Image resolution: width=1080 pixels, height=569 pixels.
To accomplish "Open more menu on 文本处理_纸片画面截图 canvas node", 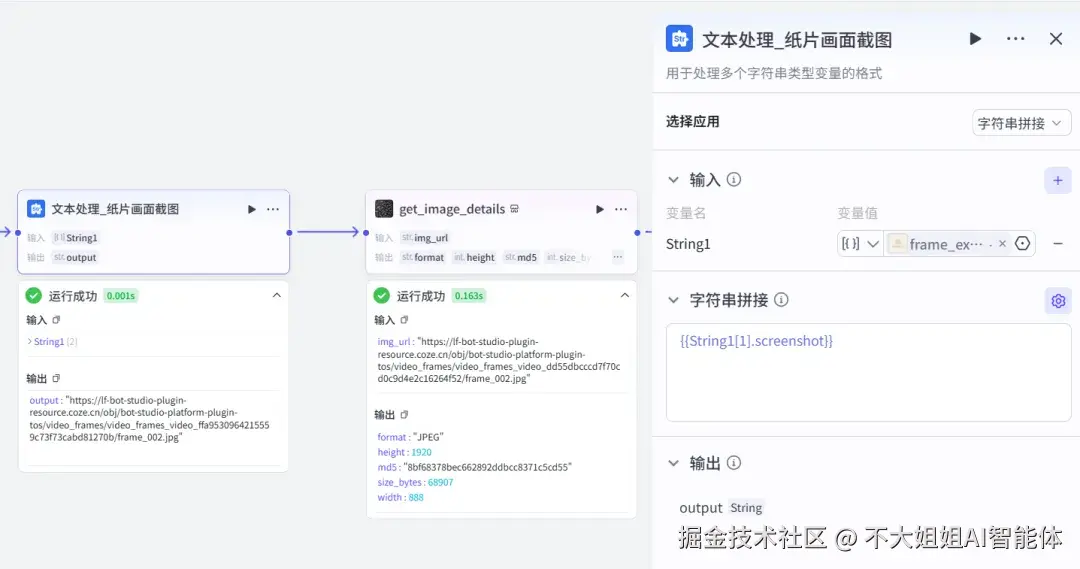I will (273, 209).
